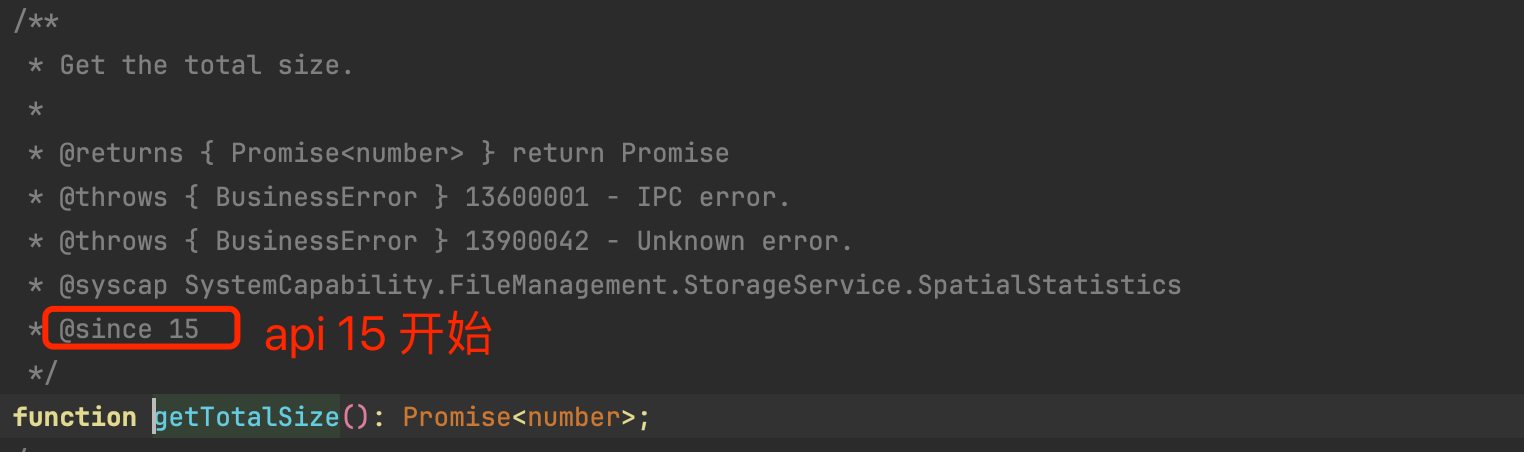Click the comment opening /** marker
Viewport: 1524px width, 452px height.
click(x=36, y=21)
